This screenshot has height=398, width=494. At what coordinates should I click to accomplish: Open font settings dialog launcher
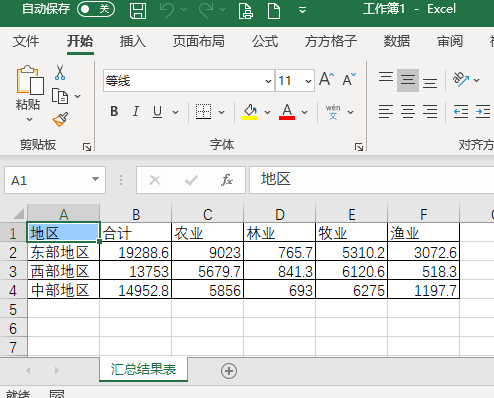(x=359, y=147)
